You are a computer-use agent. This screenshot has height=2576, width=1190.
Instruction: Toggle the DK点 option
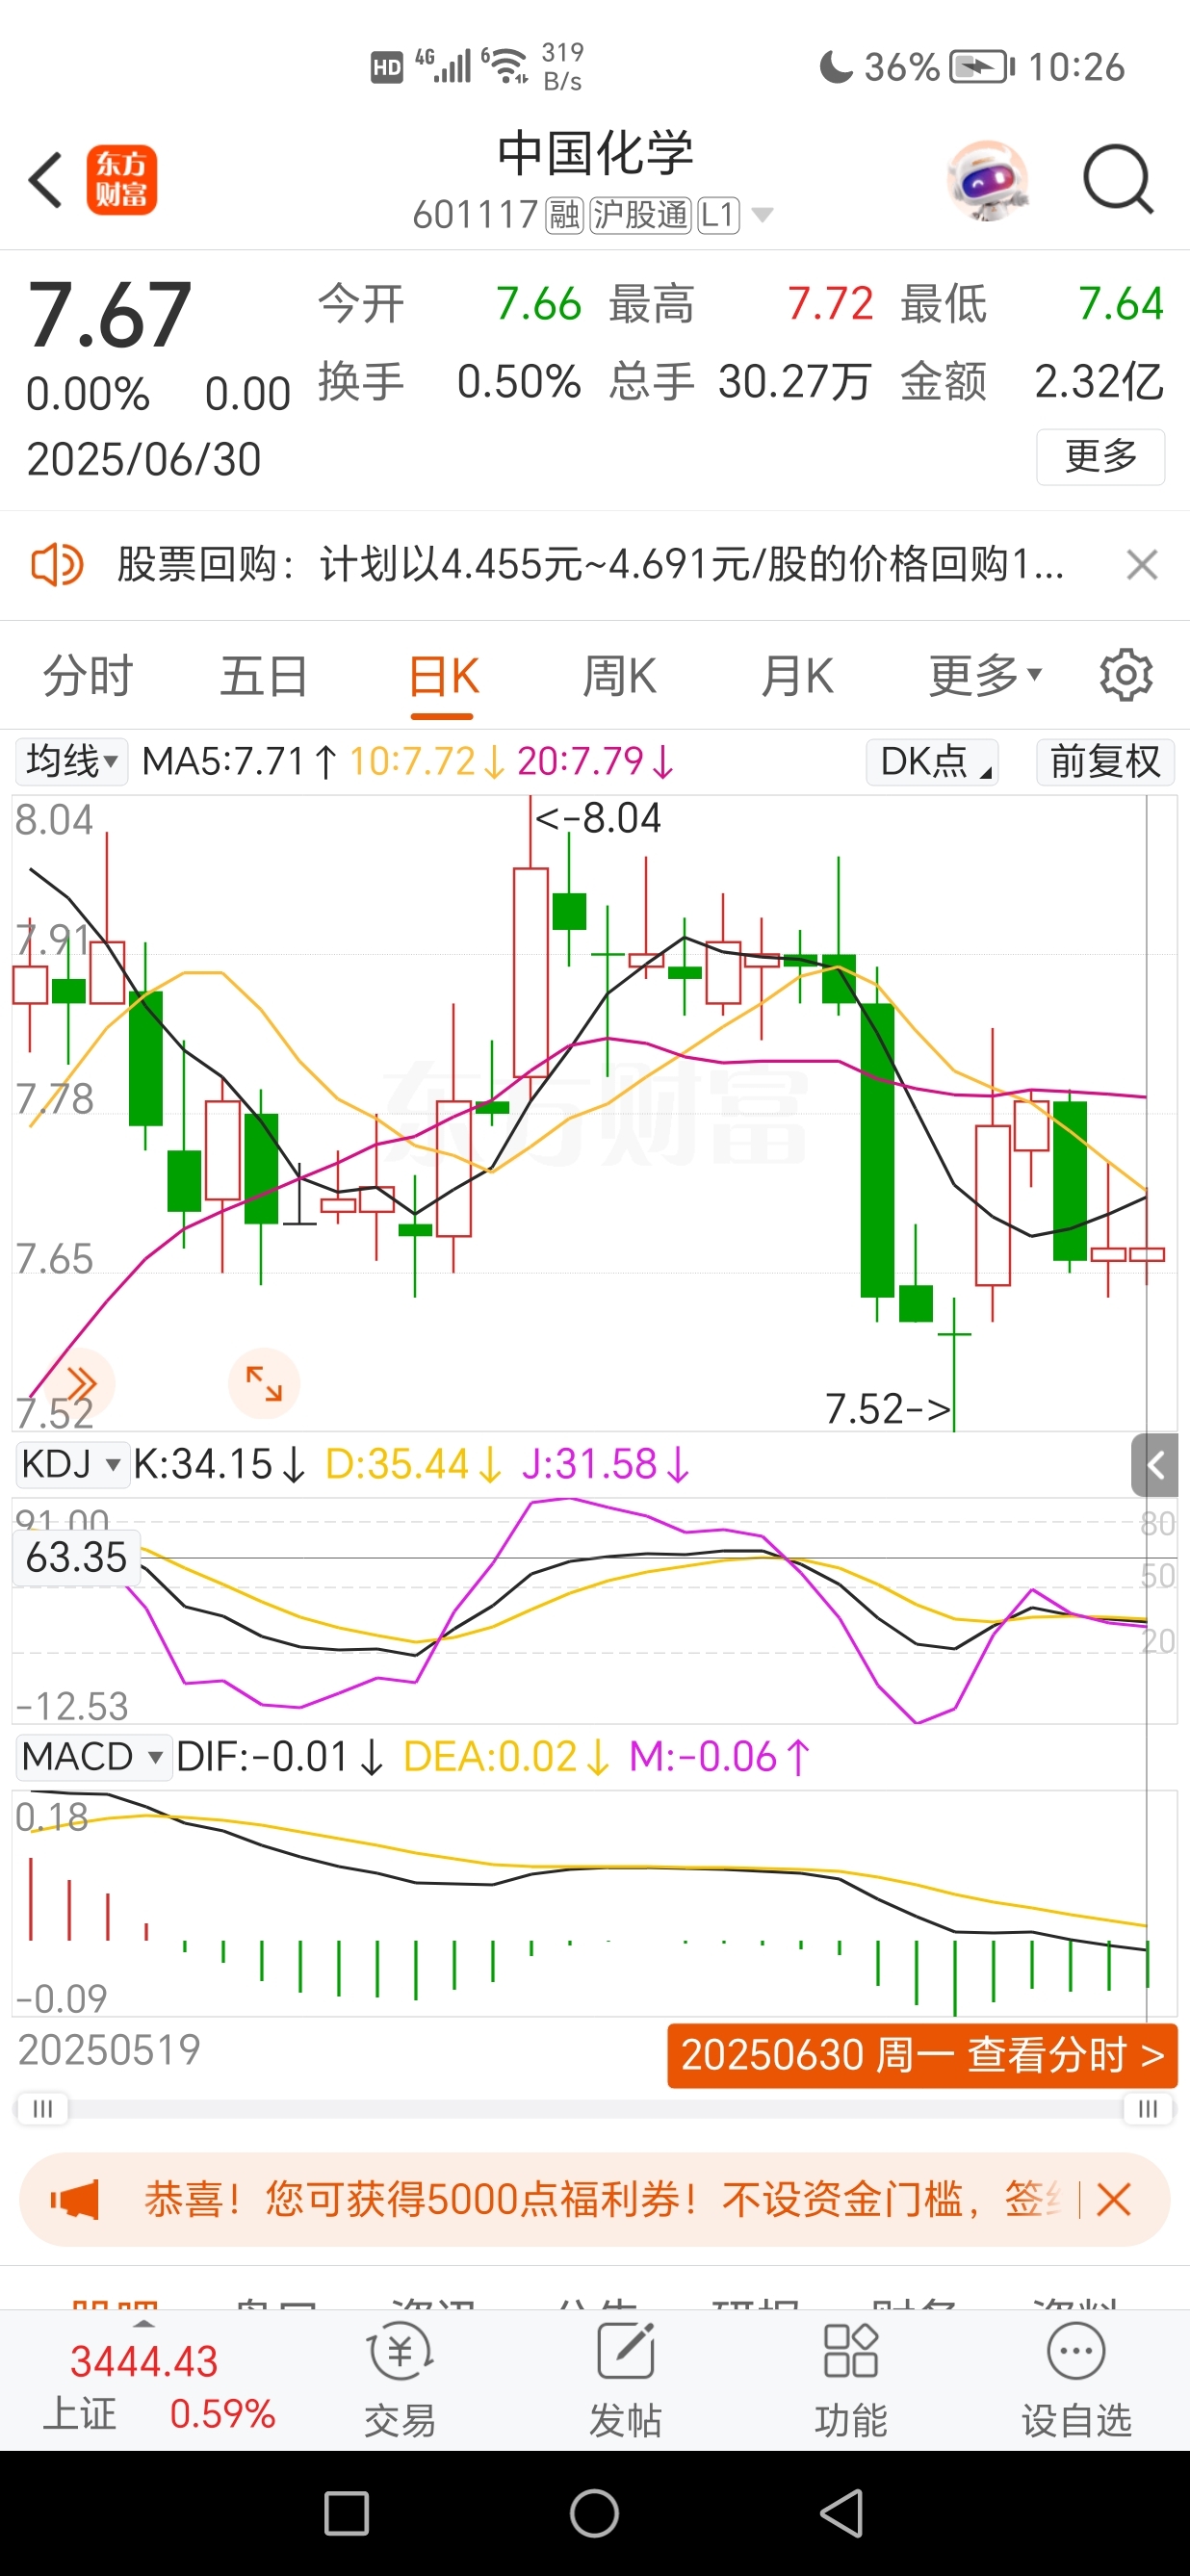pos(933,762)
